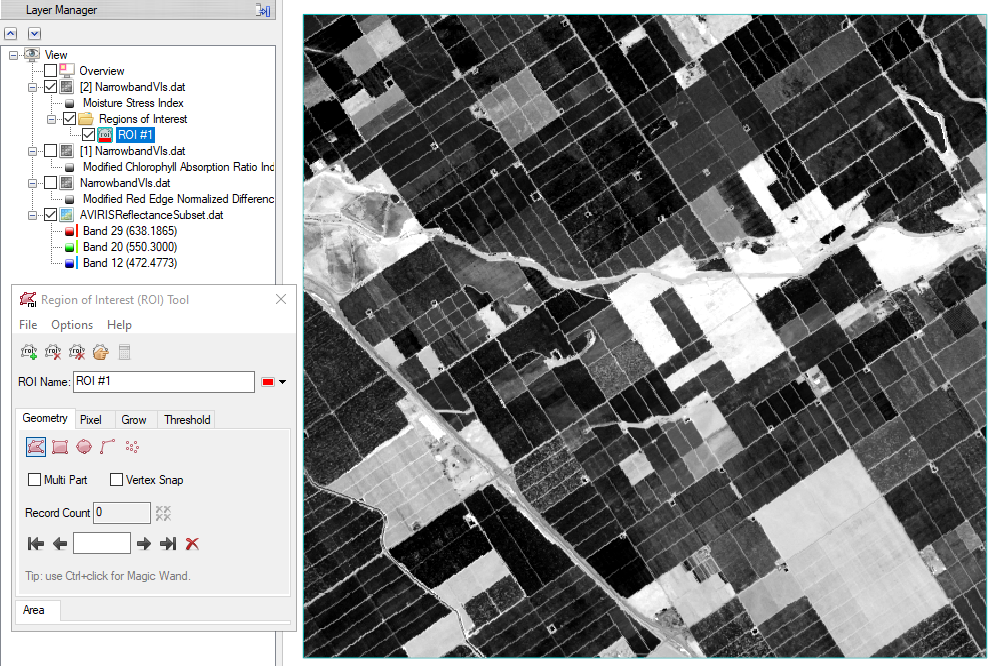This screenshot has height=666, width=993.
Task: Enable the Multi Part checkbox
Action: point(35,480)
